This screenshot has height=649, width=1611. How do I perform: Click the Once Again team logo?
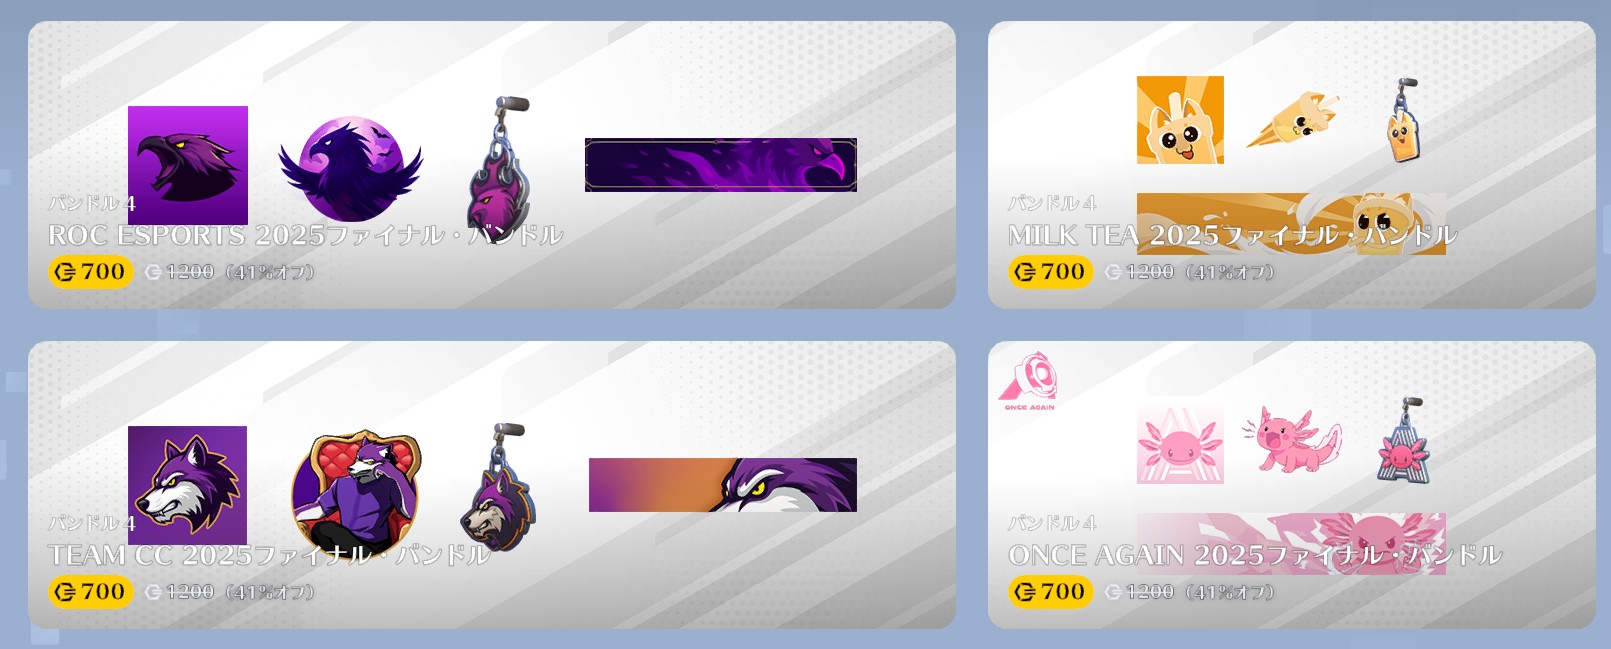[1028, 381]
